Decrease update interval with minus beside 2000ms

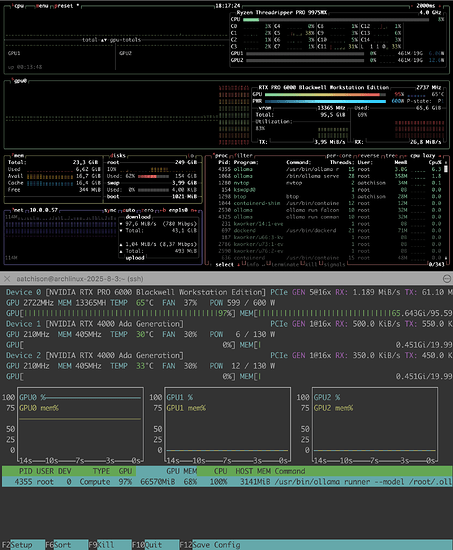tap(412, 6)
